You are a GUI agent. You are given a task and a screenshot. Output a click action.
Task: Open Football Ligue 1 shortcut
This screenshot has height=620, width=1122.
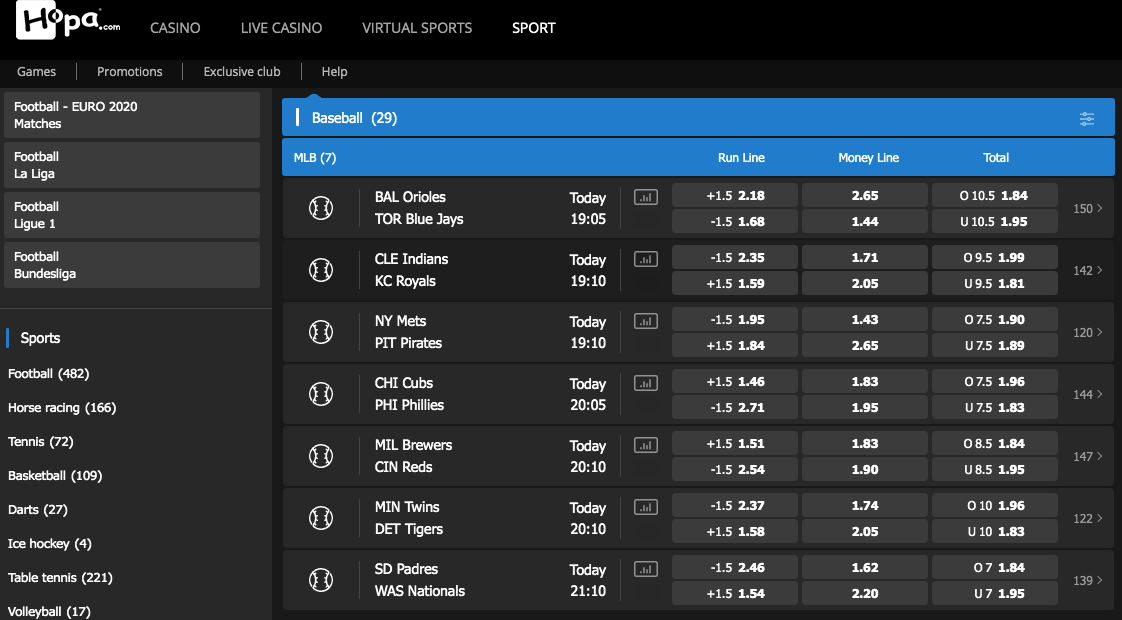132,215
